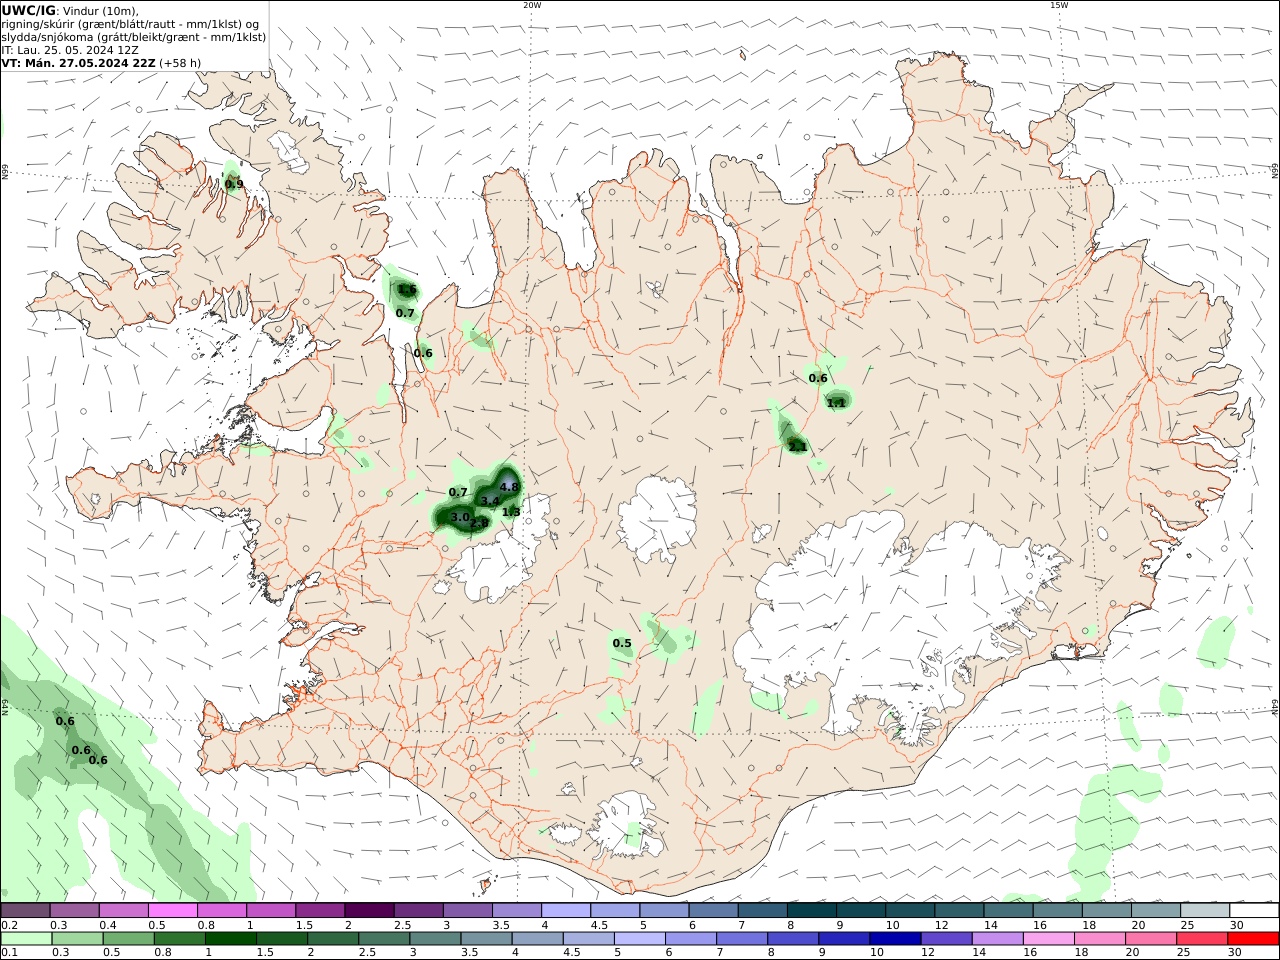Viewport: 1280px width, 960px height.
Task: Click the 15W longitude label
Action: tap(1059, 5)
